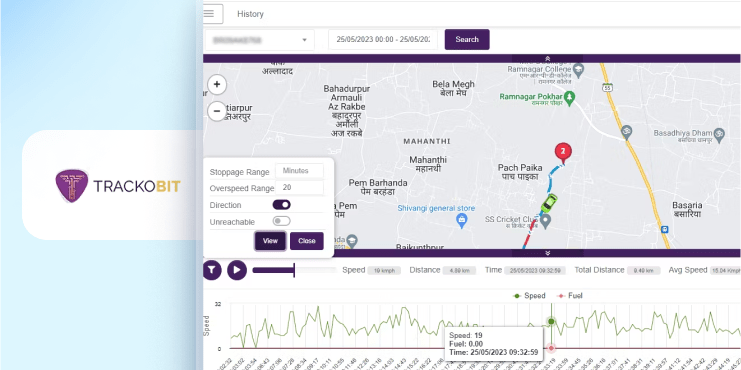Image resolution: width=741 pixels, height=370 pixels.
Task: Click the Bela Megh place label
Action: click(453, 88)
